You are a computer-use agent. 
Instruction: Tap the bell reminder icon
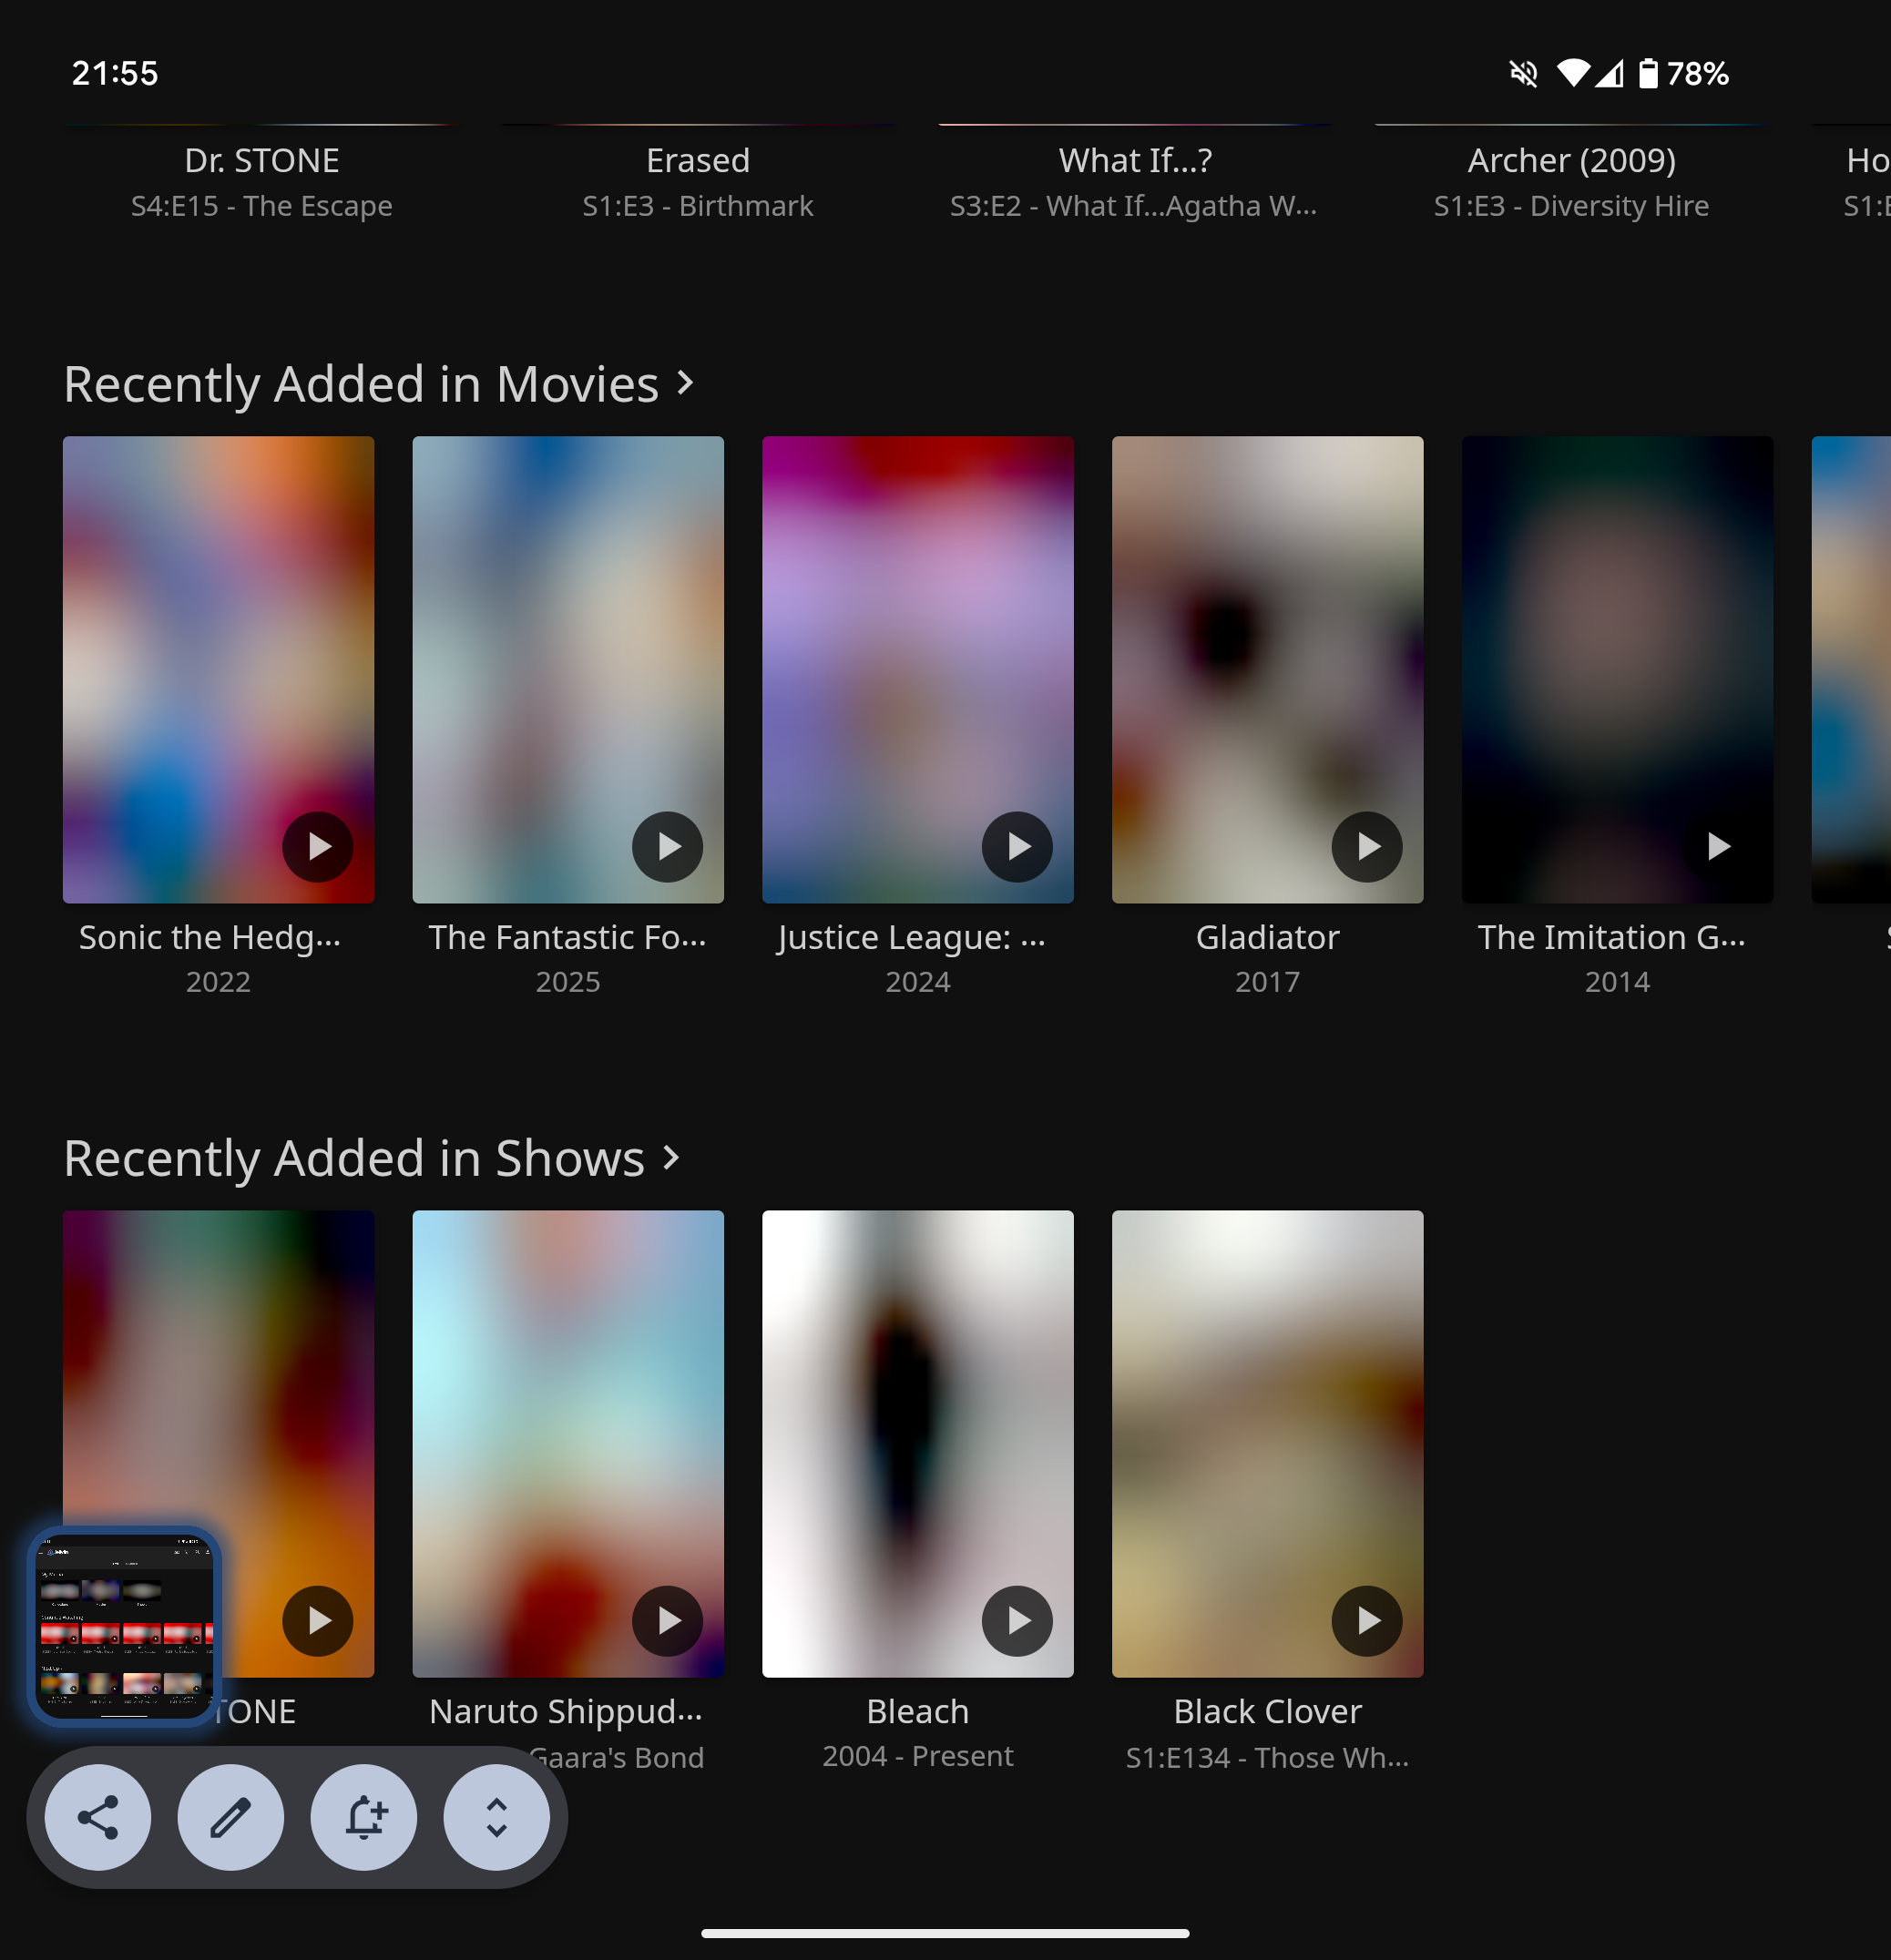(364, 1817)
